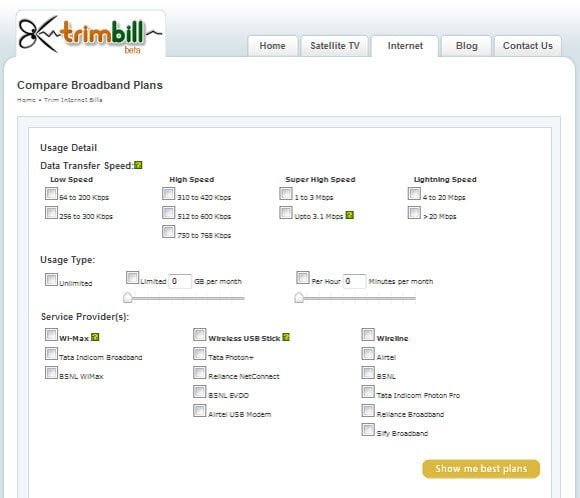Image resolution: width=580 pixels, height=498 pixels.
Task: Select the Unlimited usage type checkbox
Action: pos(51,280)
